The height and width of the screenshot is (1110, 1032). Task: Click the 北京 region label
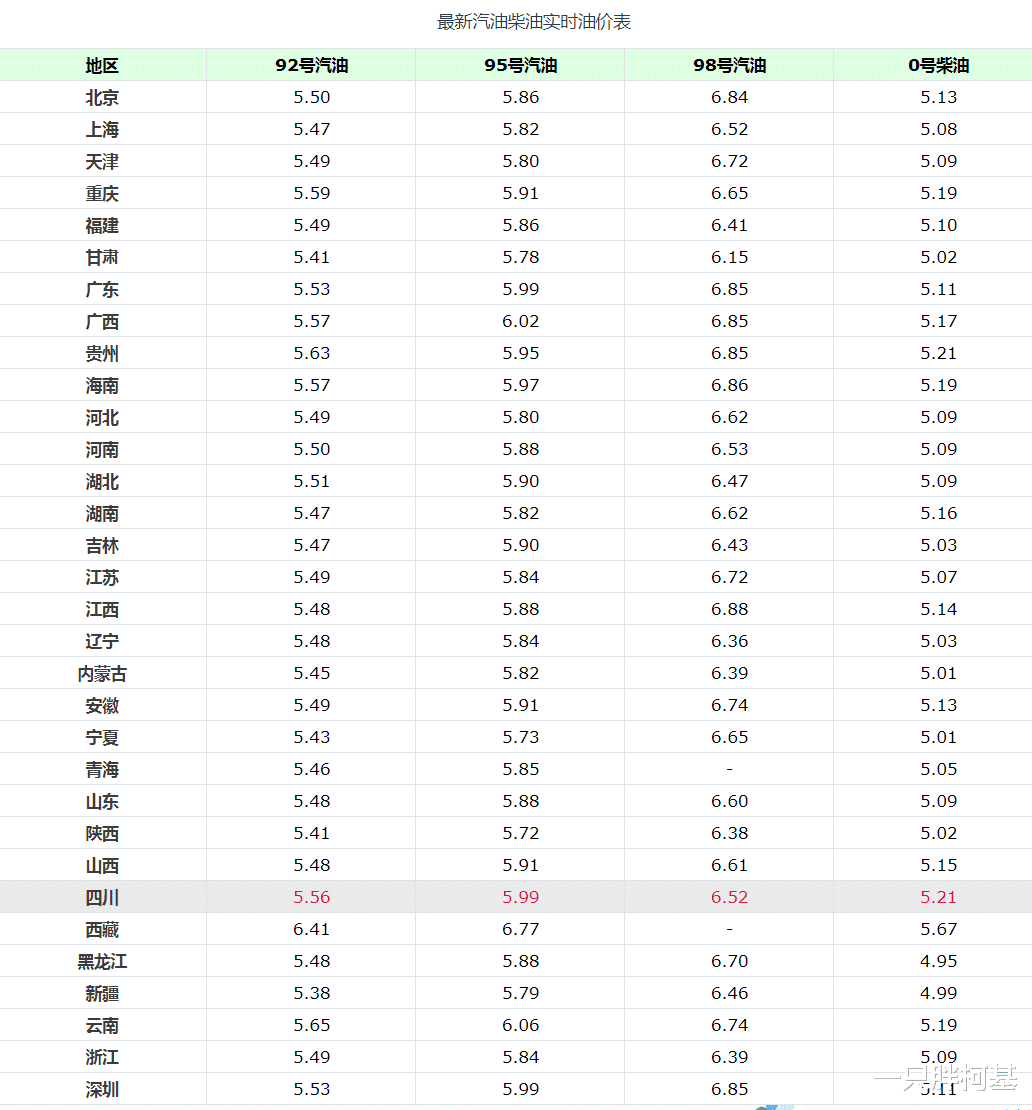pyautogui.click(x=101, y=97)
